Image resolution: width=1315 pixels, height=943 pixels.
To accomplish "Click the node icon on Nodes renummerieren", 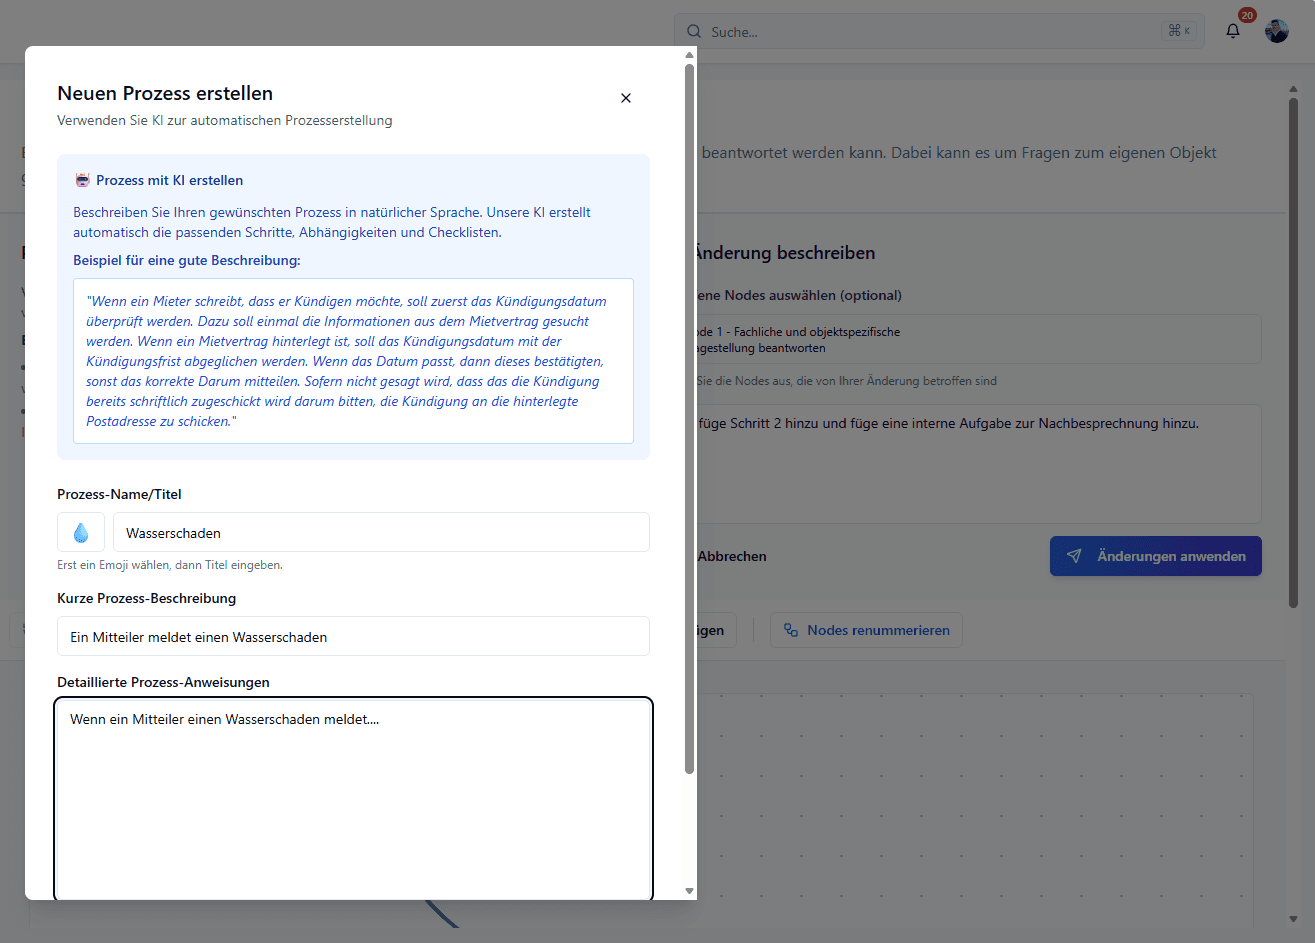I will [791, 630].
